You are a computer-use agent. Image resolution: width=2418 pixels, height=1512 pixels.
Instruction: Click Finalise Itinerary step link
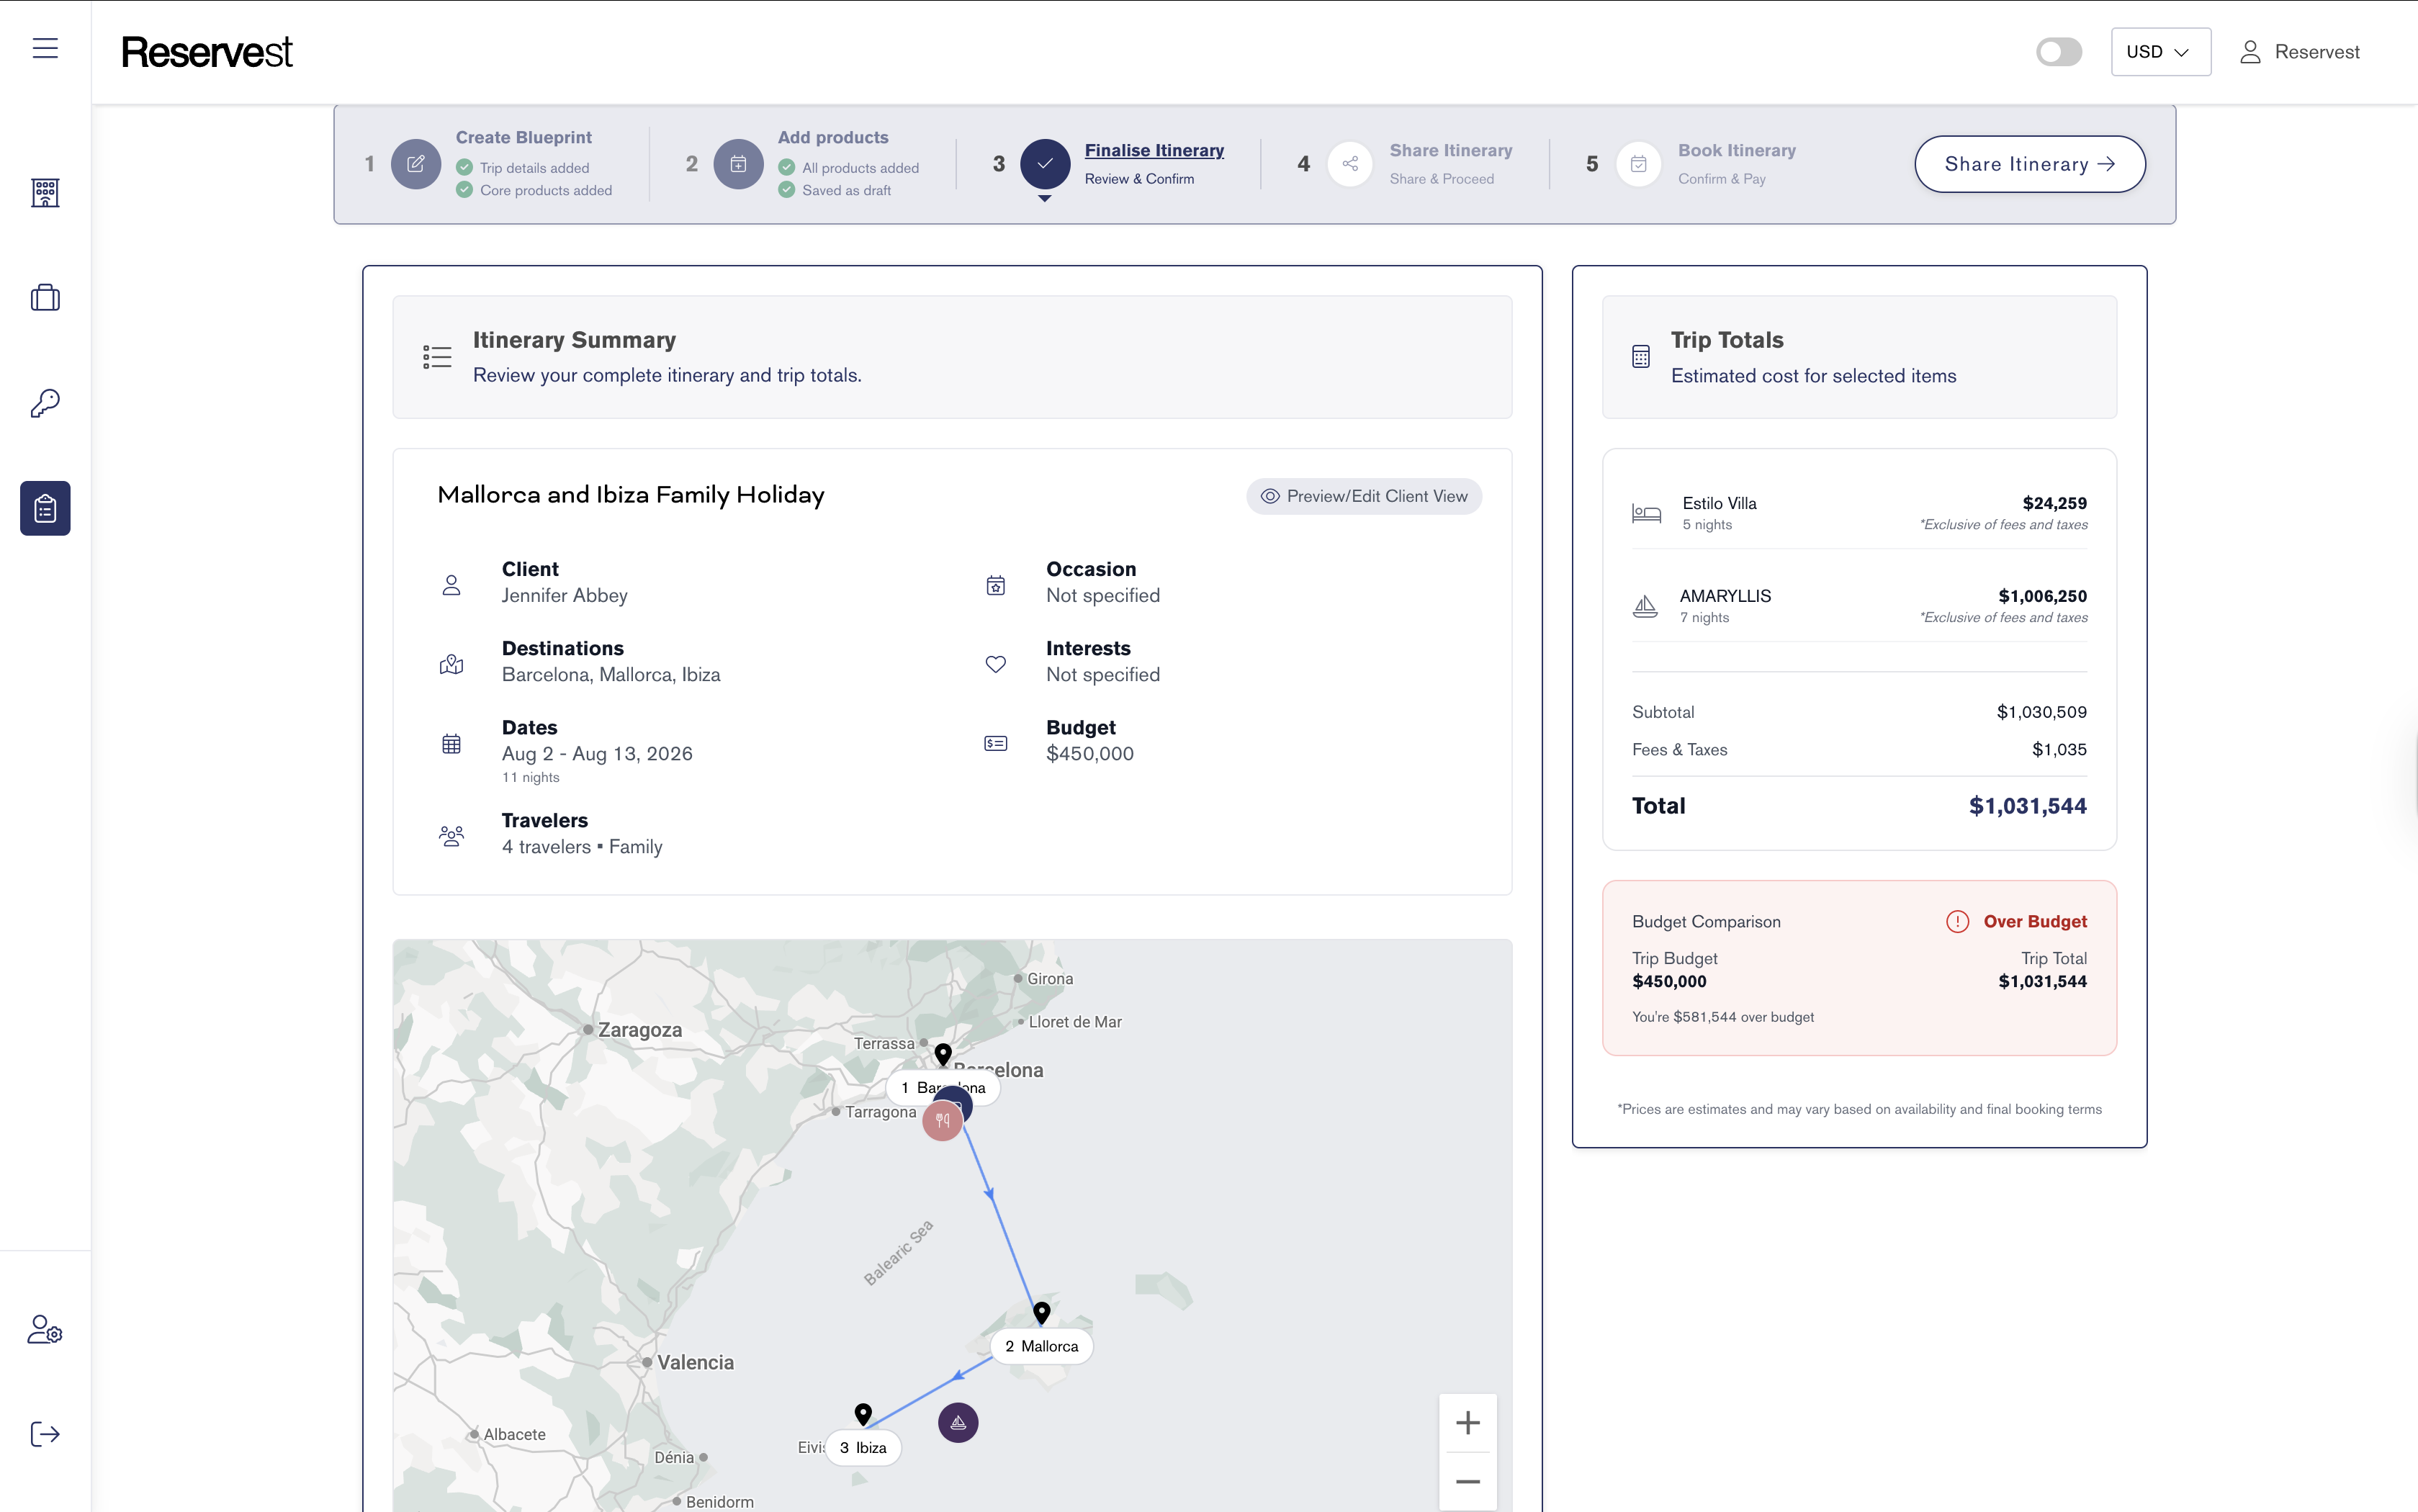pyautogui.click(x=1153, y=150)
